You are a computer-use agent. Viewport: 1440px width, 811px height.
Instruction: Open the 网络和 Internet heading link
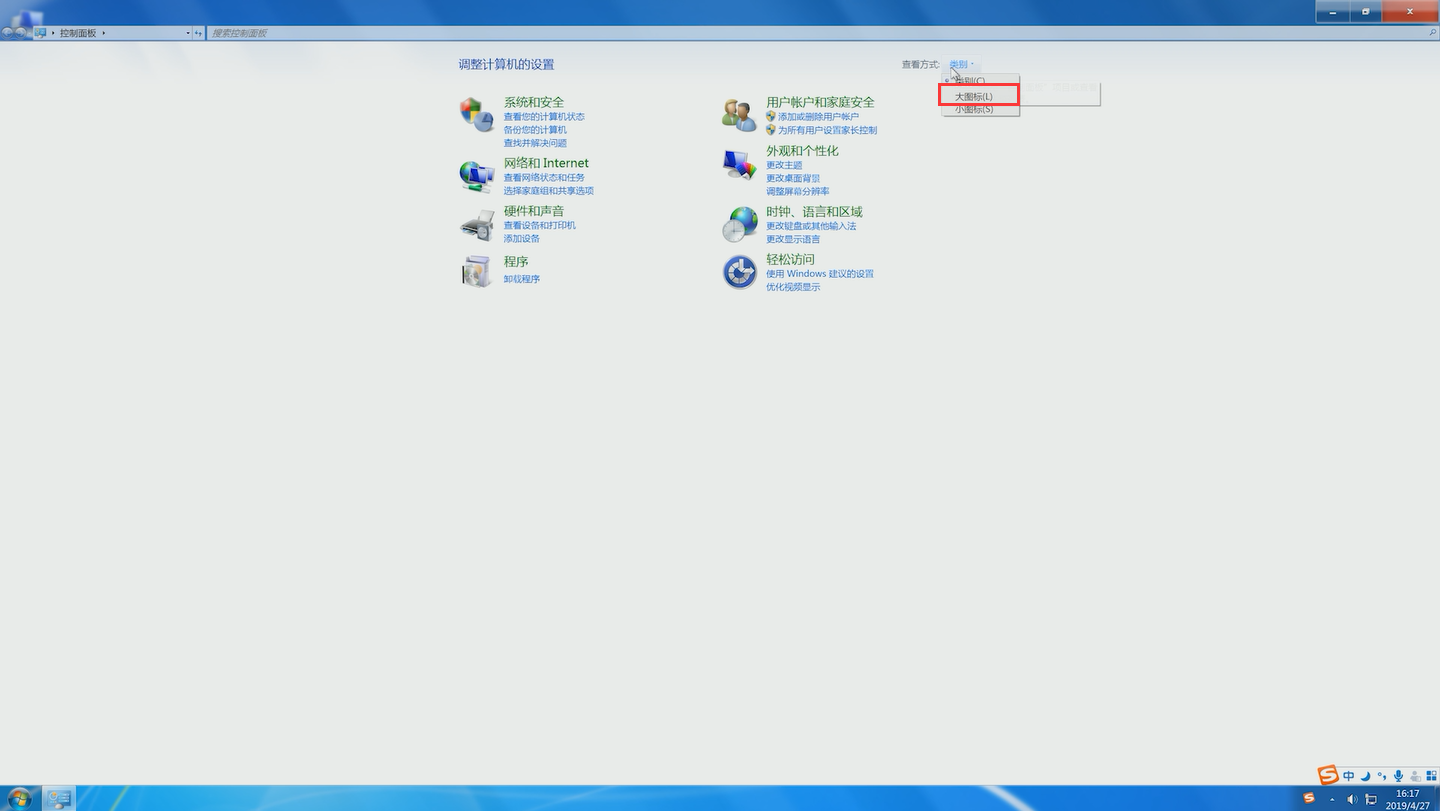(546, 163)
